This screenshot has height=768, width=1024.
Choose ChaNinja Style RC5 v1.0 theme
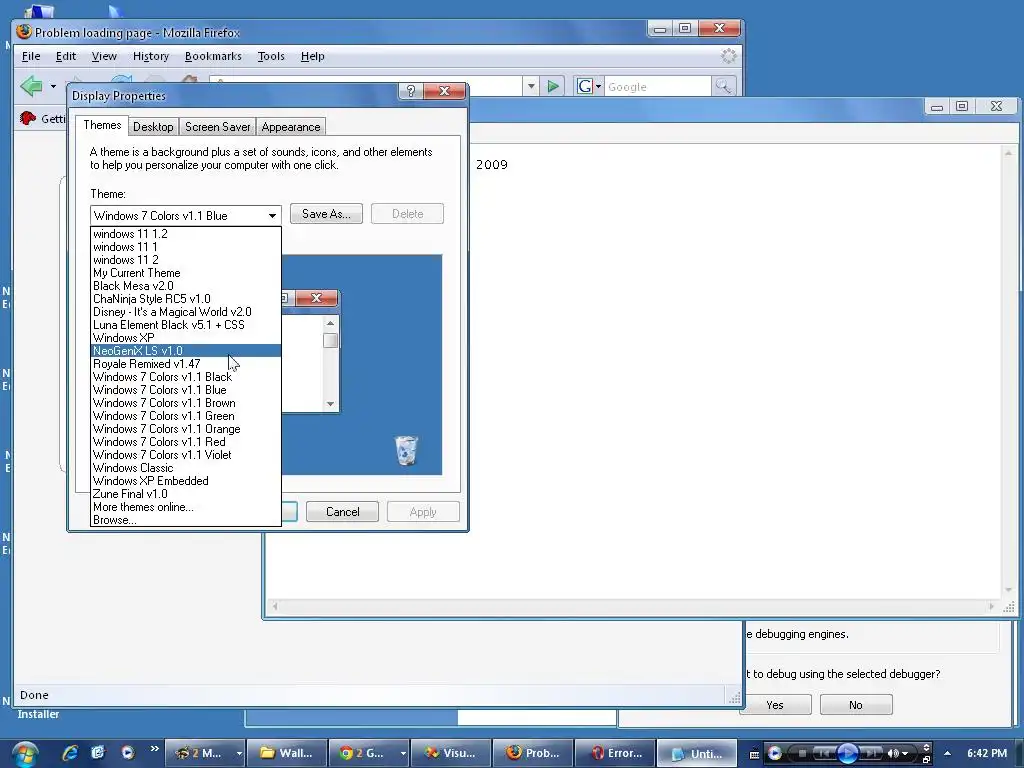click(185, 299)
